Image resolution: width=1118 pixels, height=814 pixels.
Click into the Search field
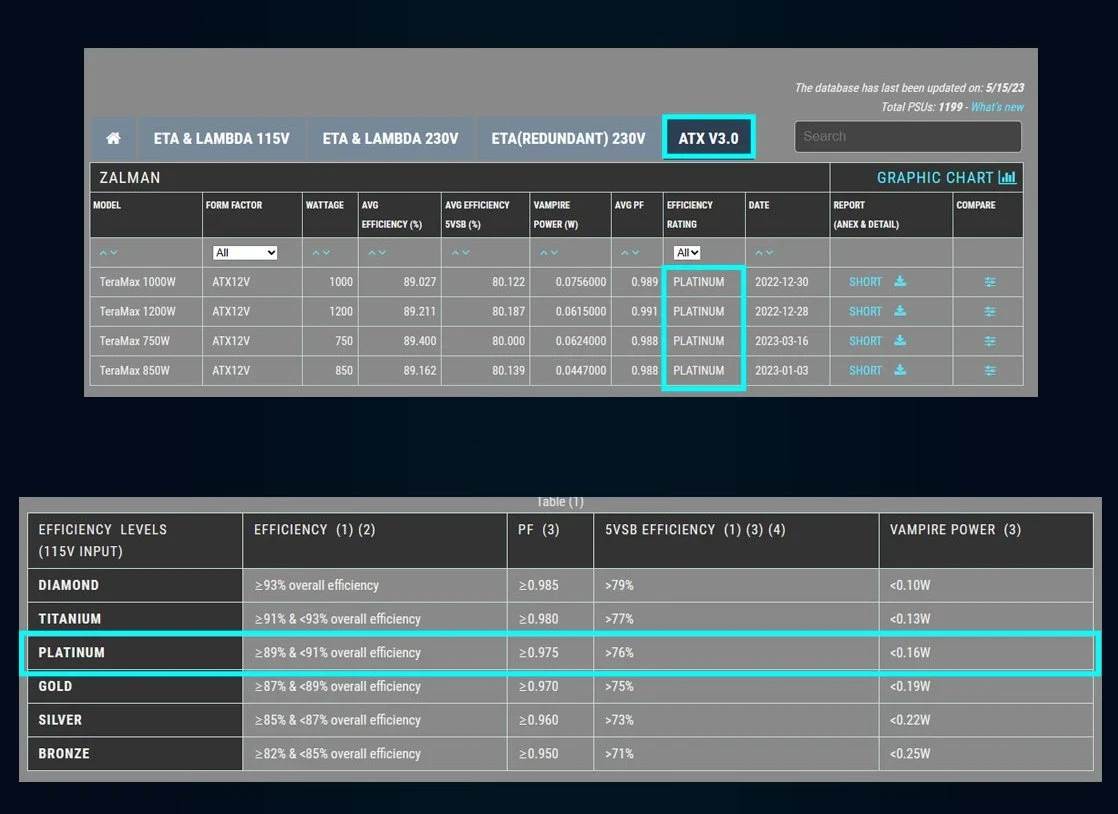coord(907,136)
